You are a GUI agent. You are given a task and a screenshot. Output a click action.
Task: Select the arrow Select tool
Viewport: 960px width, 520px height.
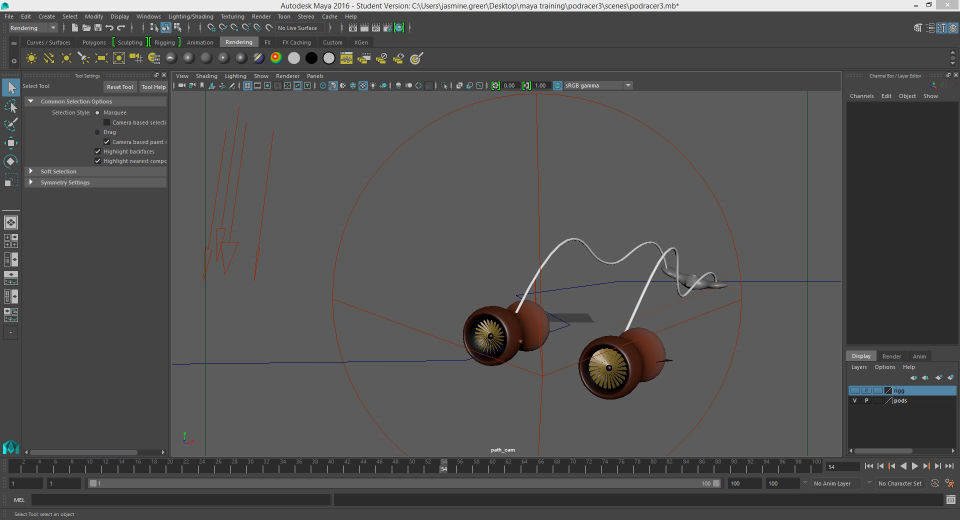(x=11, y=88)
